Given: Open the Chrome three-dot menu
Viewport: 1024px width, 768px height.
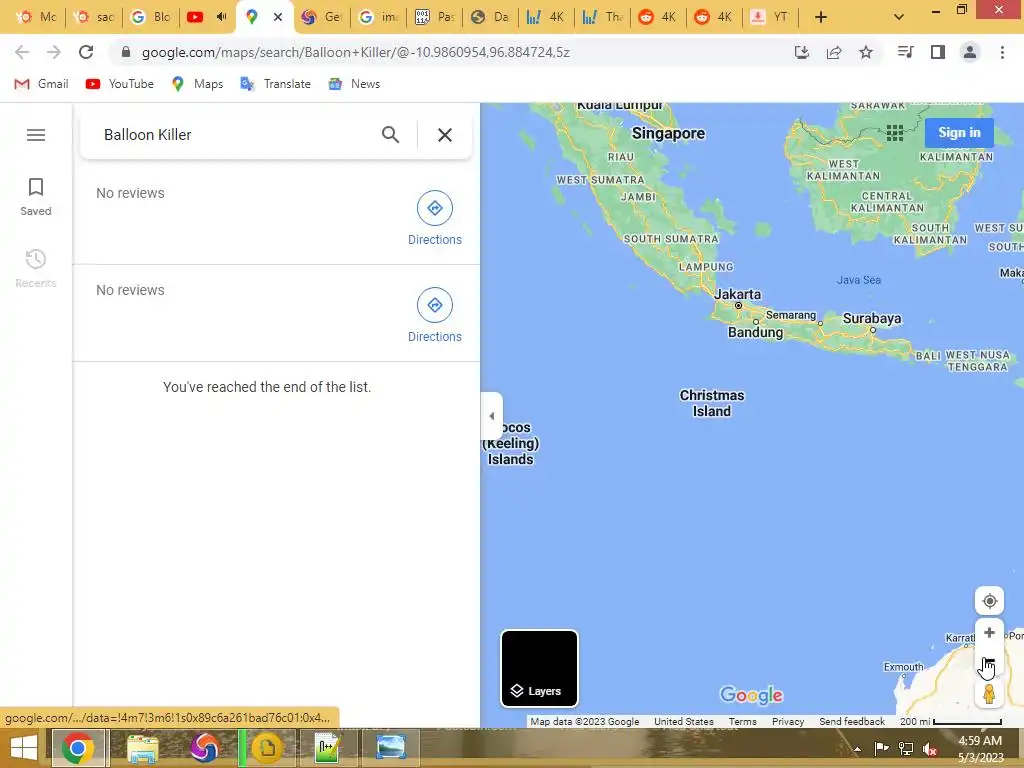Looking at the screenshot, I should 1002,52.
